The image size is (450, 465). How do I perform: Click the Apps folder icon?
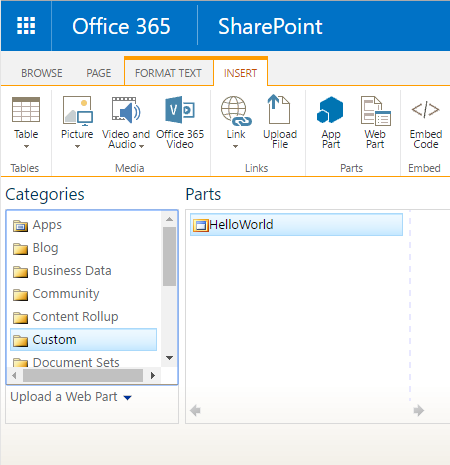point(20,226)
